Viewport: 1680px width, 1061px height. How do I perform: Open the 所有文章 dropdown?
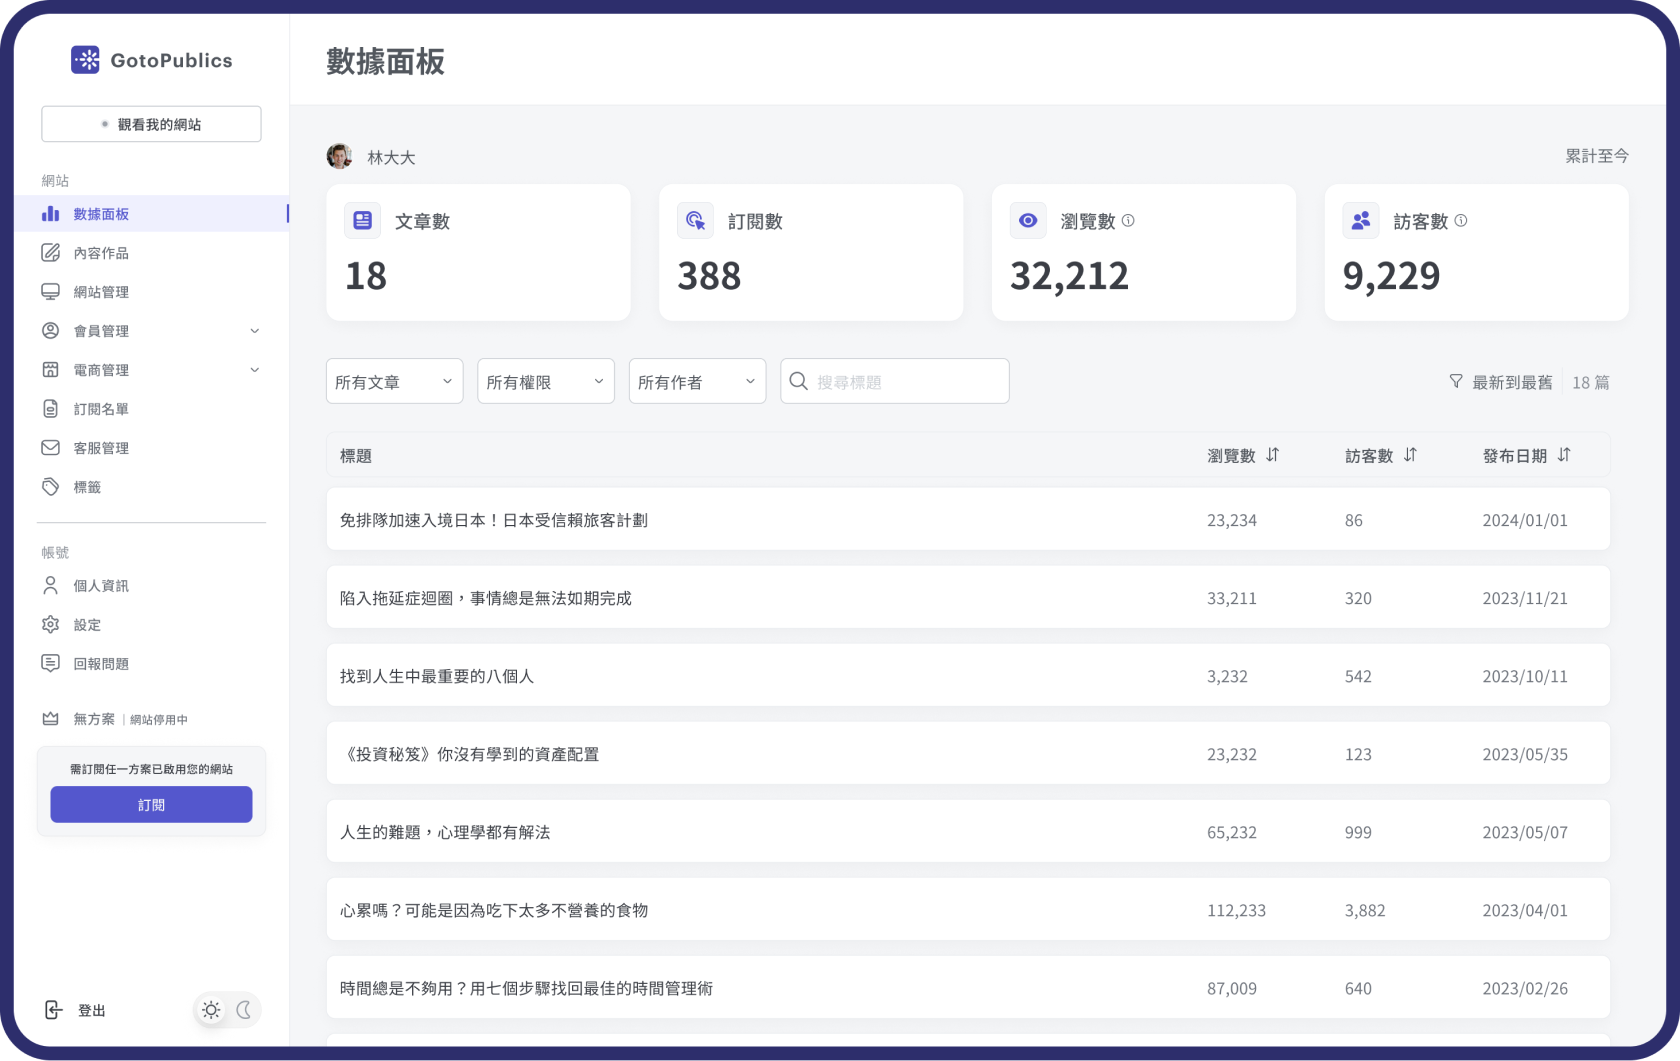pos(394,381)
